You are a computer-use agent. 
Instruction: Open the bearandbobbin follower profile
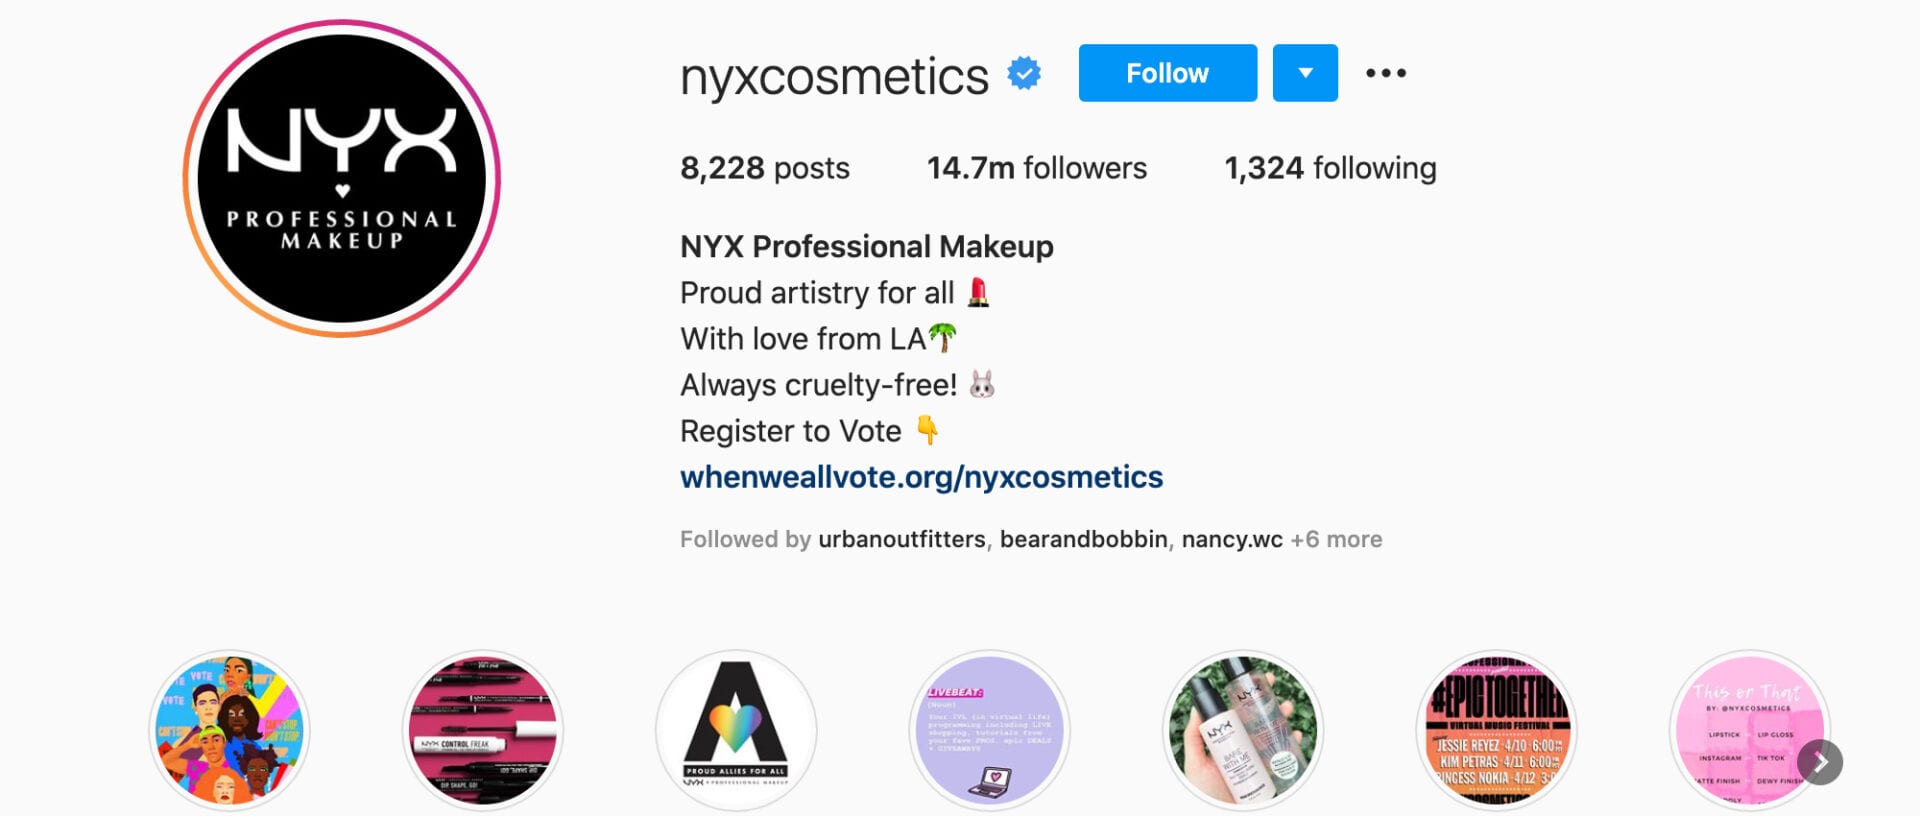coord(1084,540)
